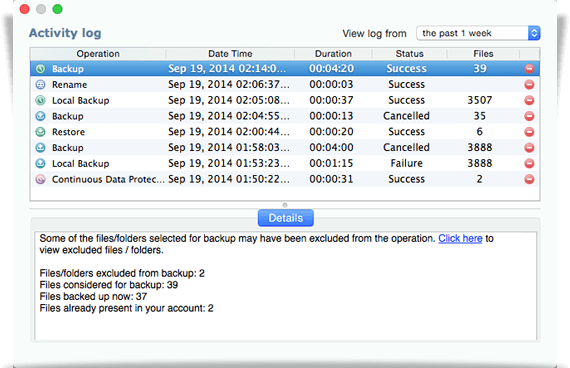Sort the log by Operation column
Image resolution: width=570 pixels, height=368 pixels.
[x=98, y=54]
